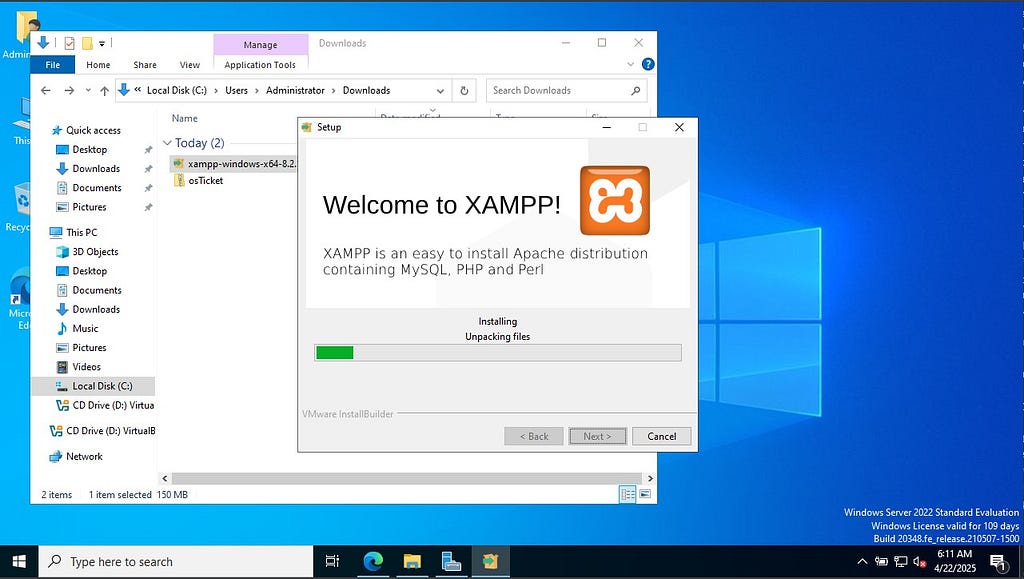Open pinned Downloads under Quick access
This screenshot has height=579, width=1024.
(96, 168)
